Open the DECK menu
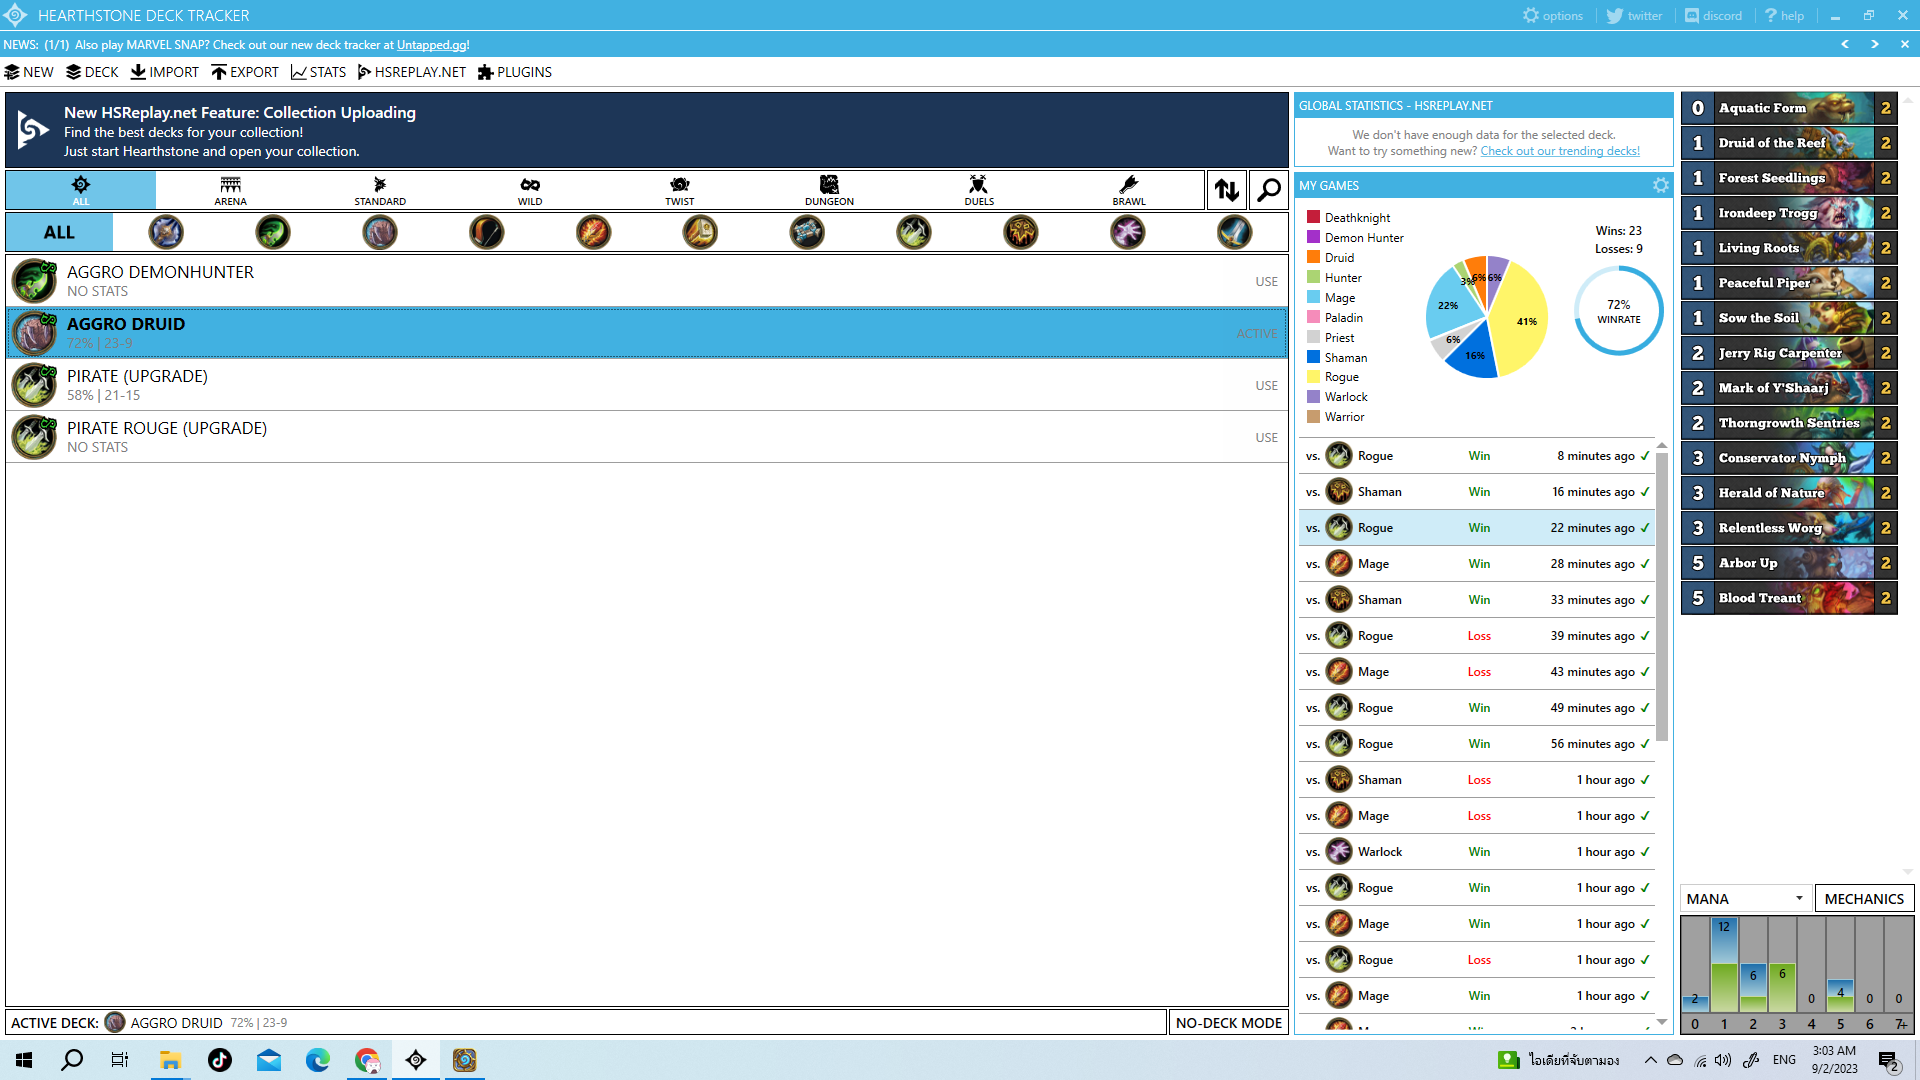The image size is (1920, 1080). (92, 72)
